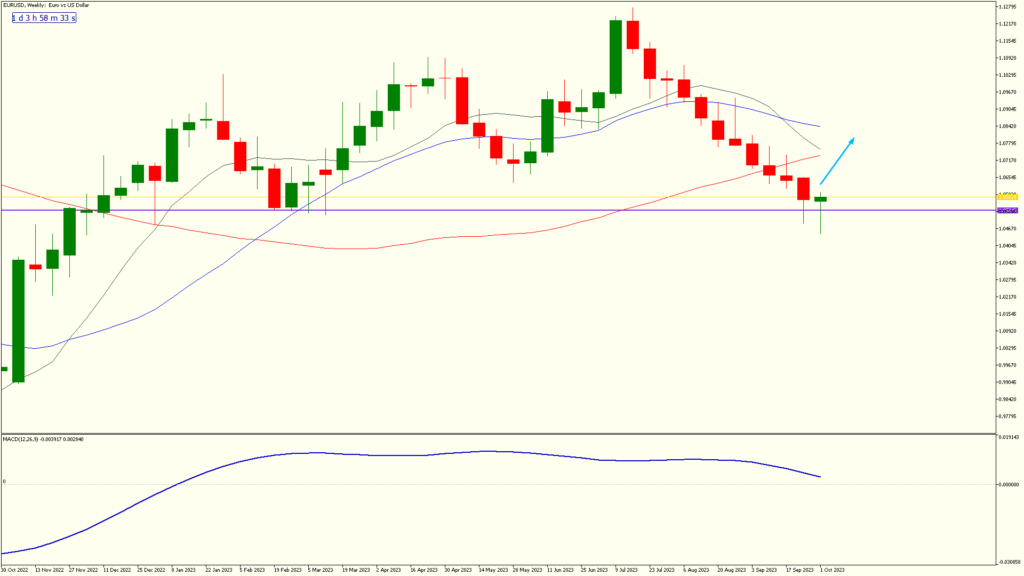The image size is (1024, 576).
Task: Click the 30 Oct 2022 date label
Action: pos(12,570)
